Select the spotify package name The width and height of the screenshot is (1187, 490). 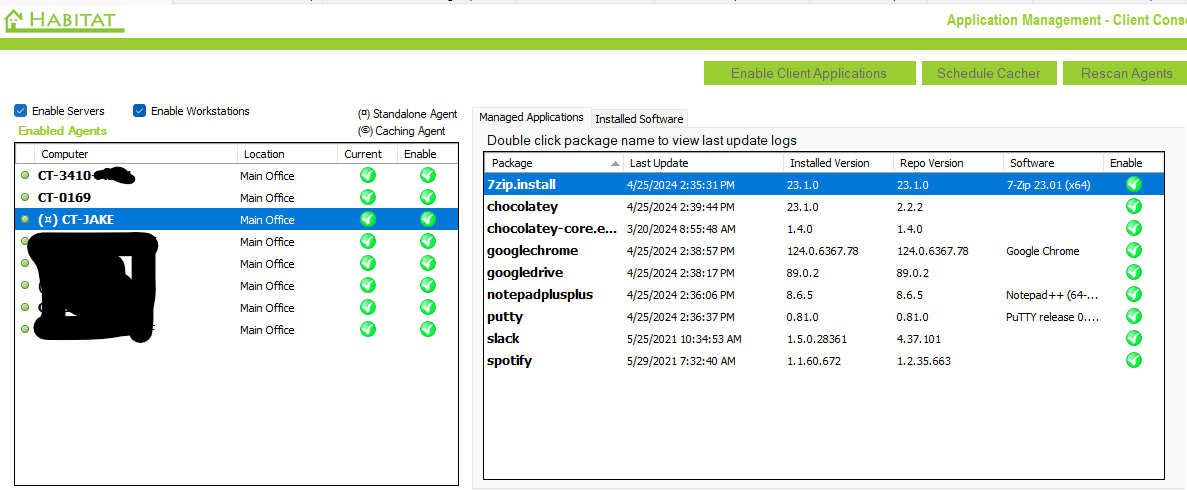pos(509,360)
